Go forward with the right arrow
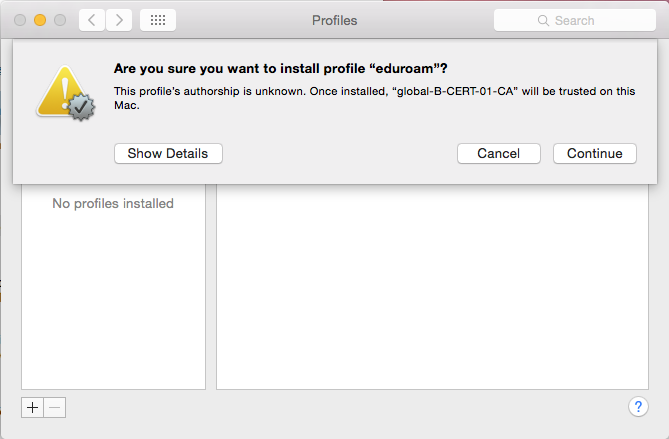The image size is (669, 439). (x=119, y=20)
